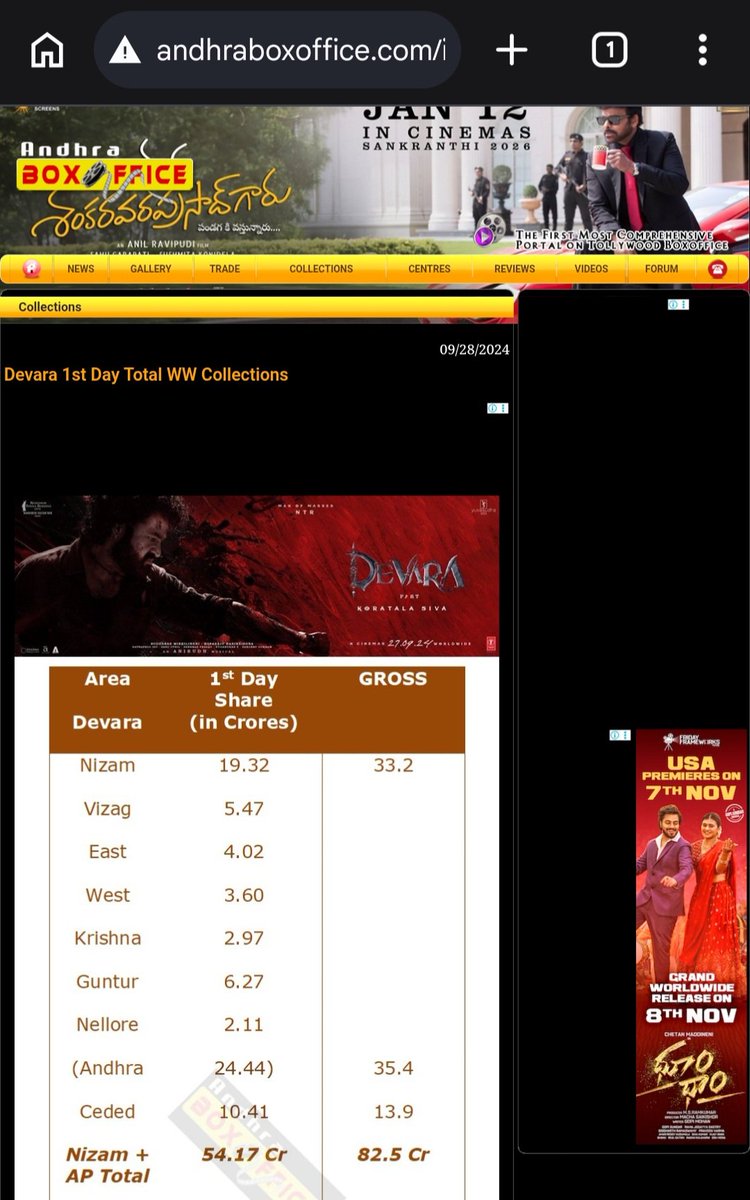750x1200 pixels.
Task: Tap the browser home icon
Action: (x=47, y=49)
